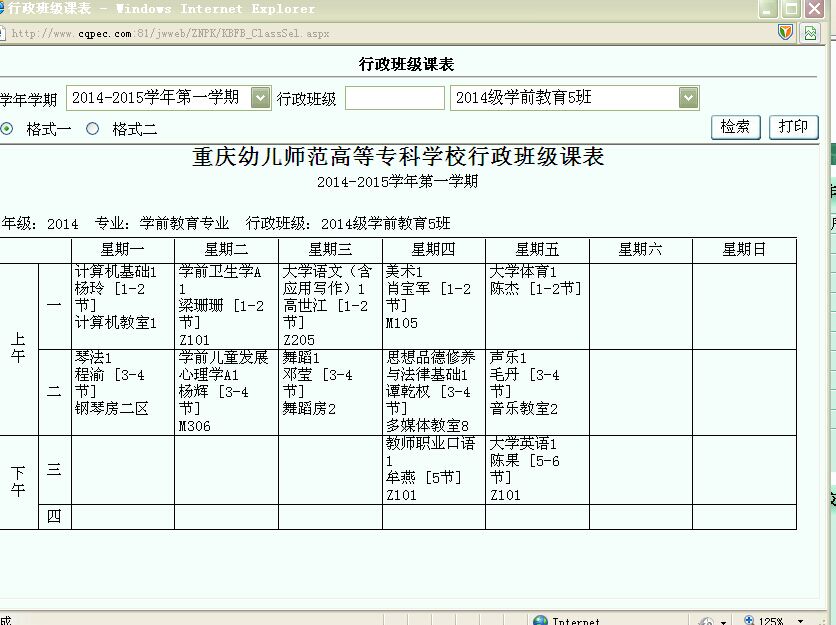
Task: Click the 教师职业口语 course cell
Action: (x=433, y=470)
